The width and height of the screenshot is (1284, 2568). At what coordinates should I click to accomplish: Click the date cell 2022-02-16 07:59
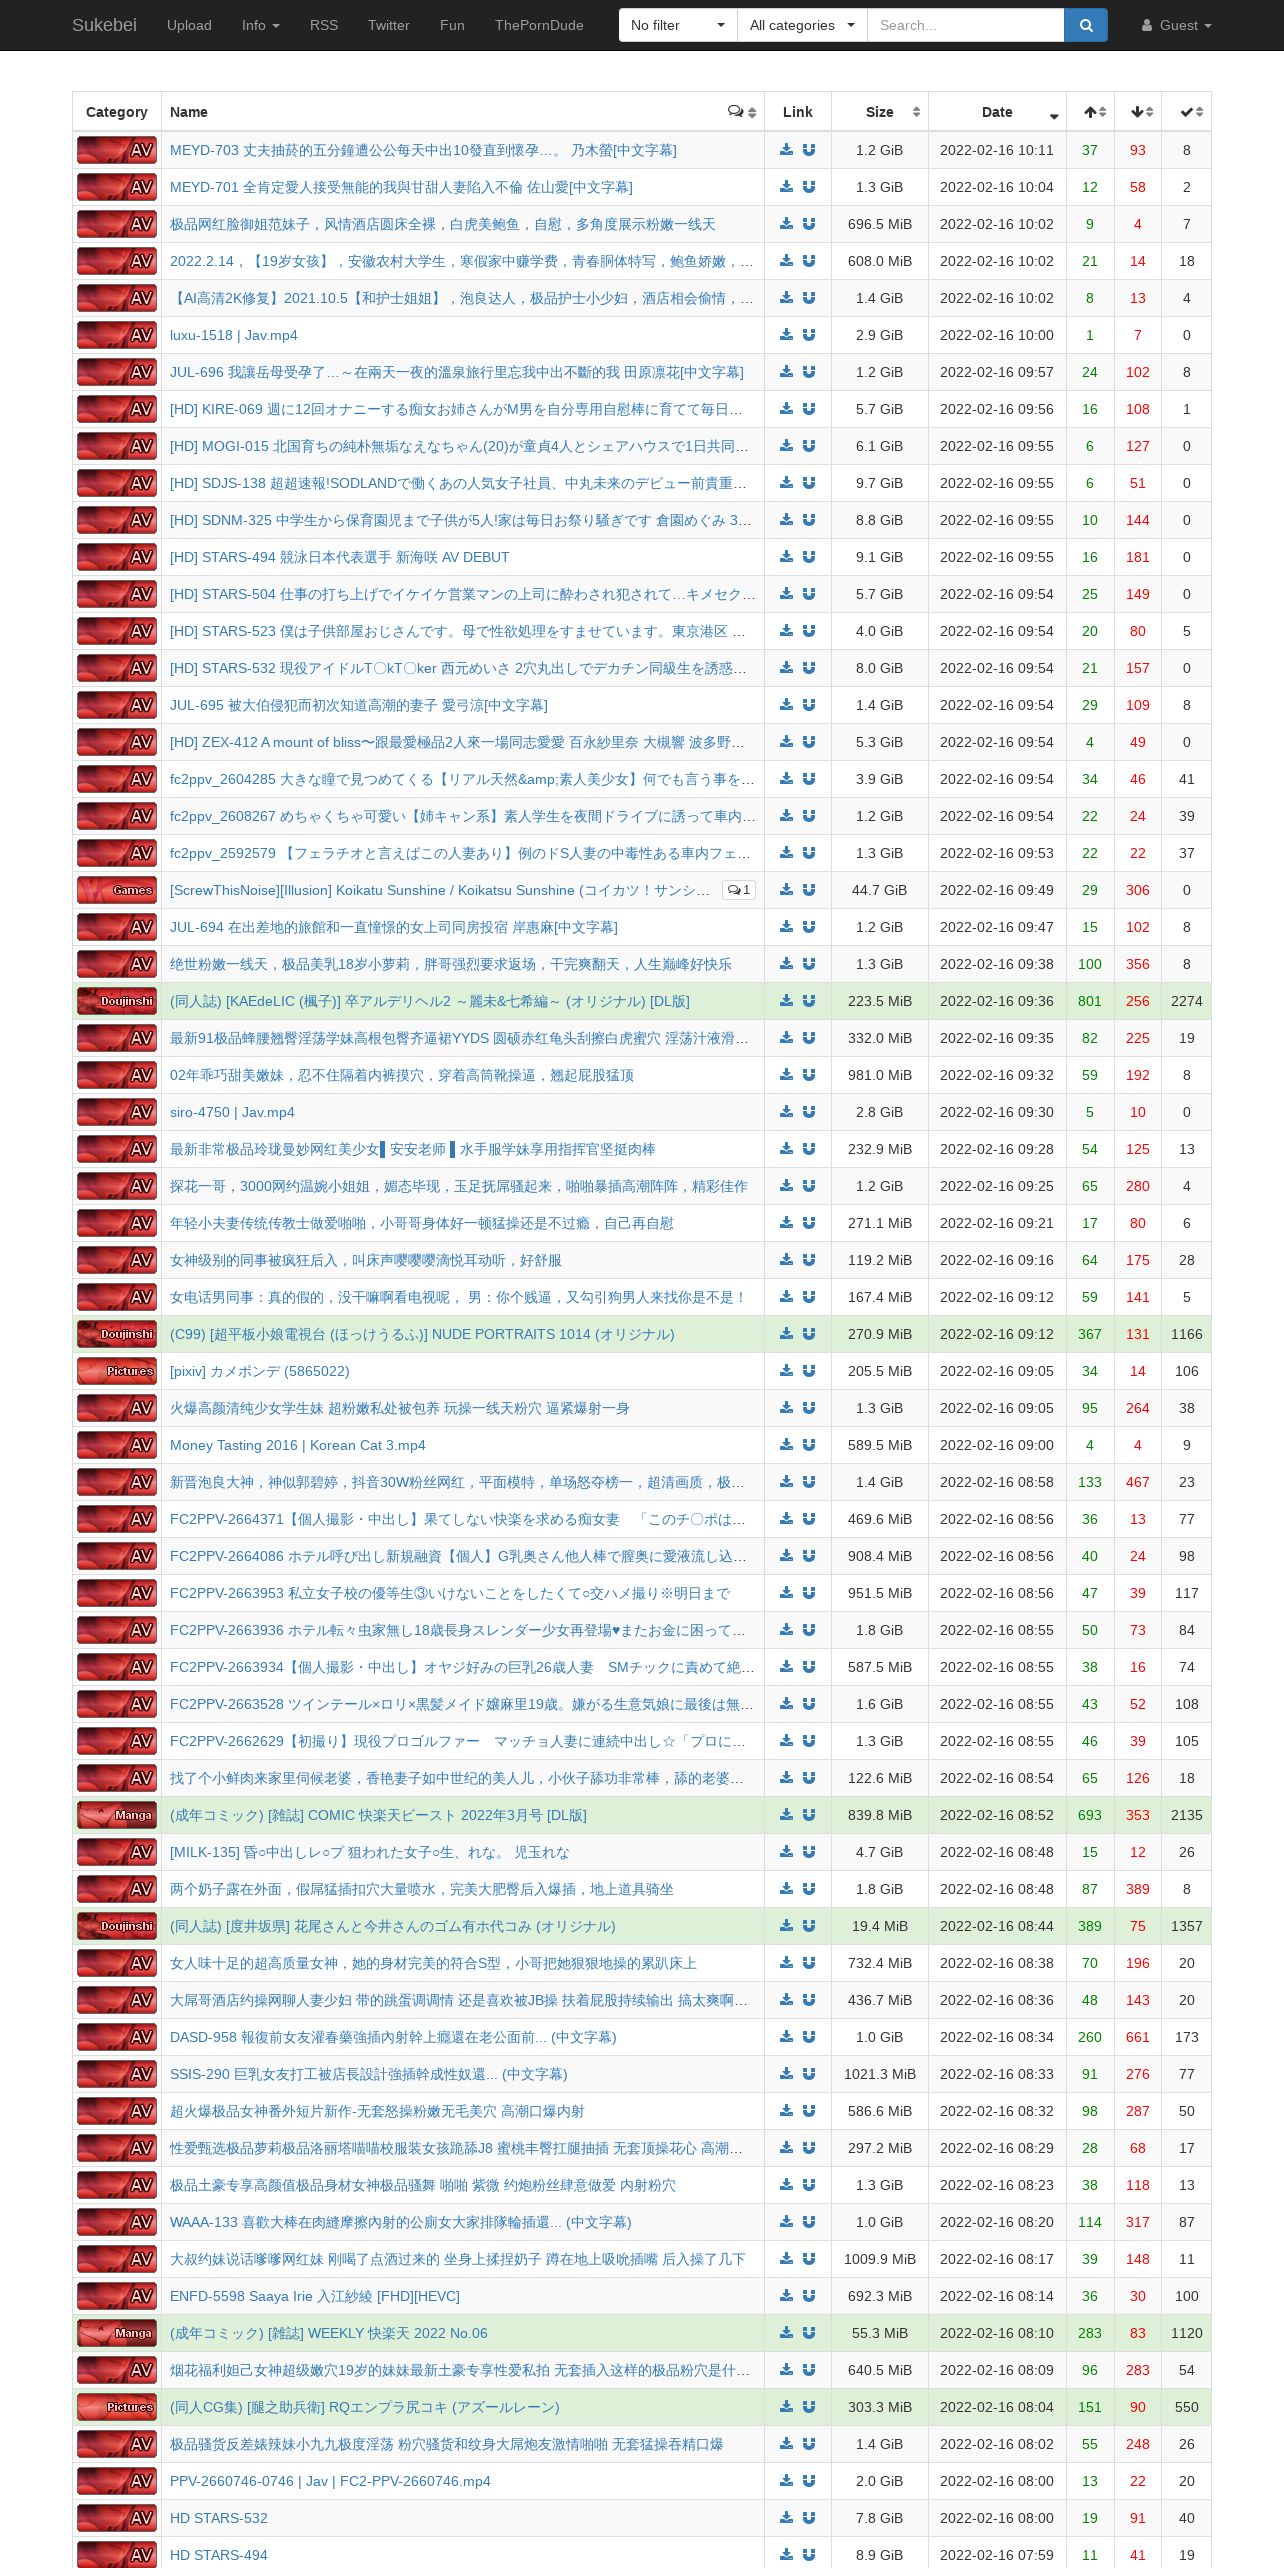997,2555
